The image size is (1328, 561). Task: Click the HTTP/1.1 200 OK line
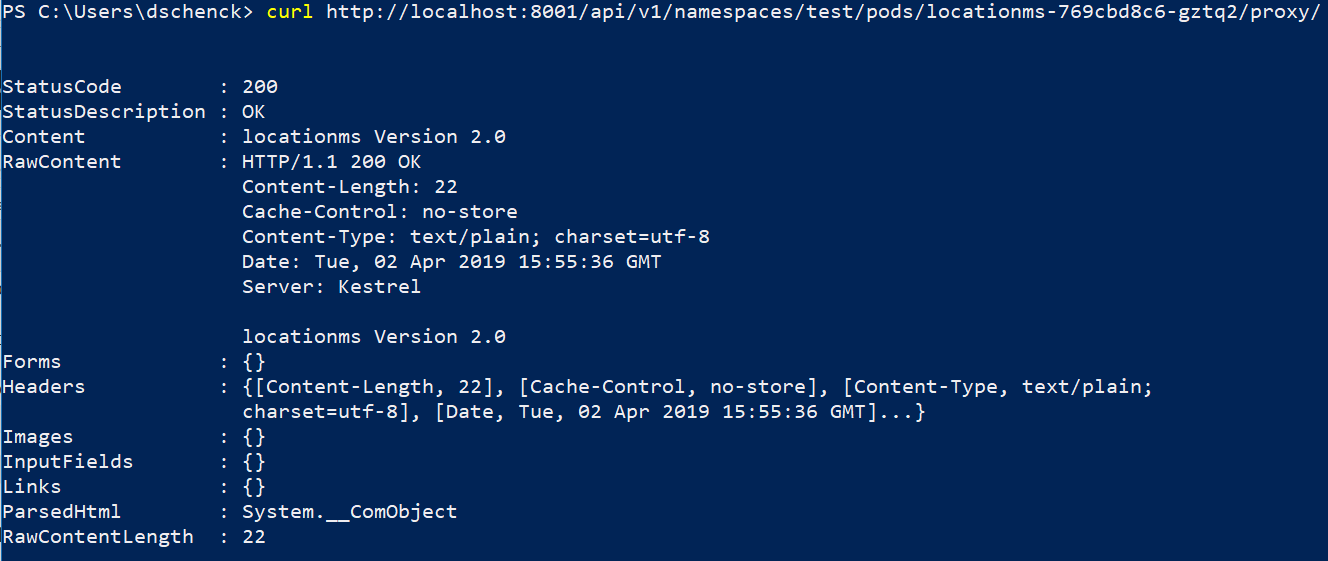pyautogui.click(x=332, y=162)
